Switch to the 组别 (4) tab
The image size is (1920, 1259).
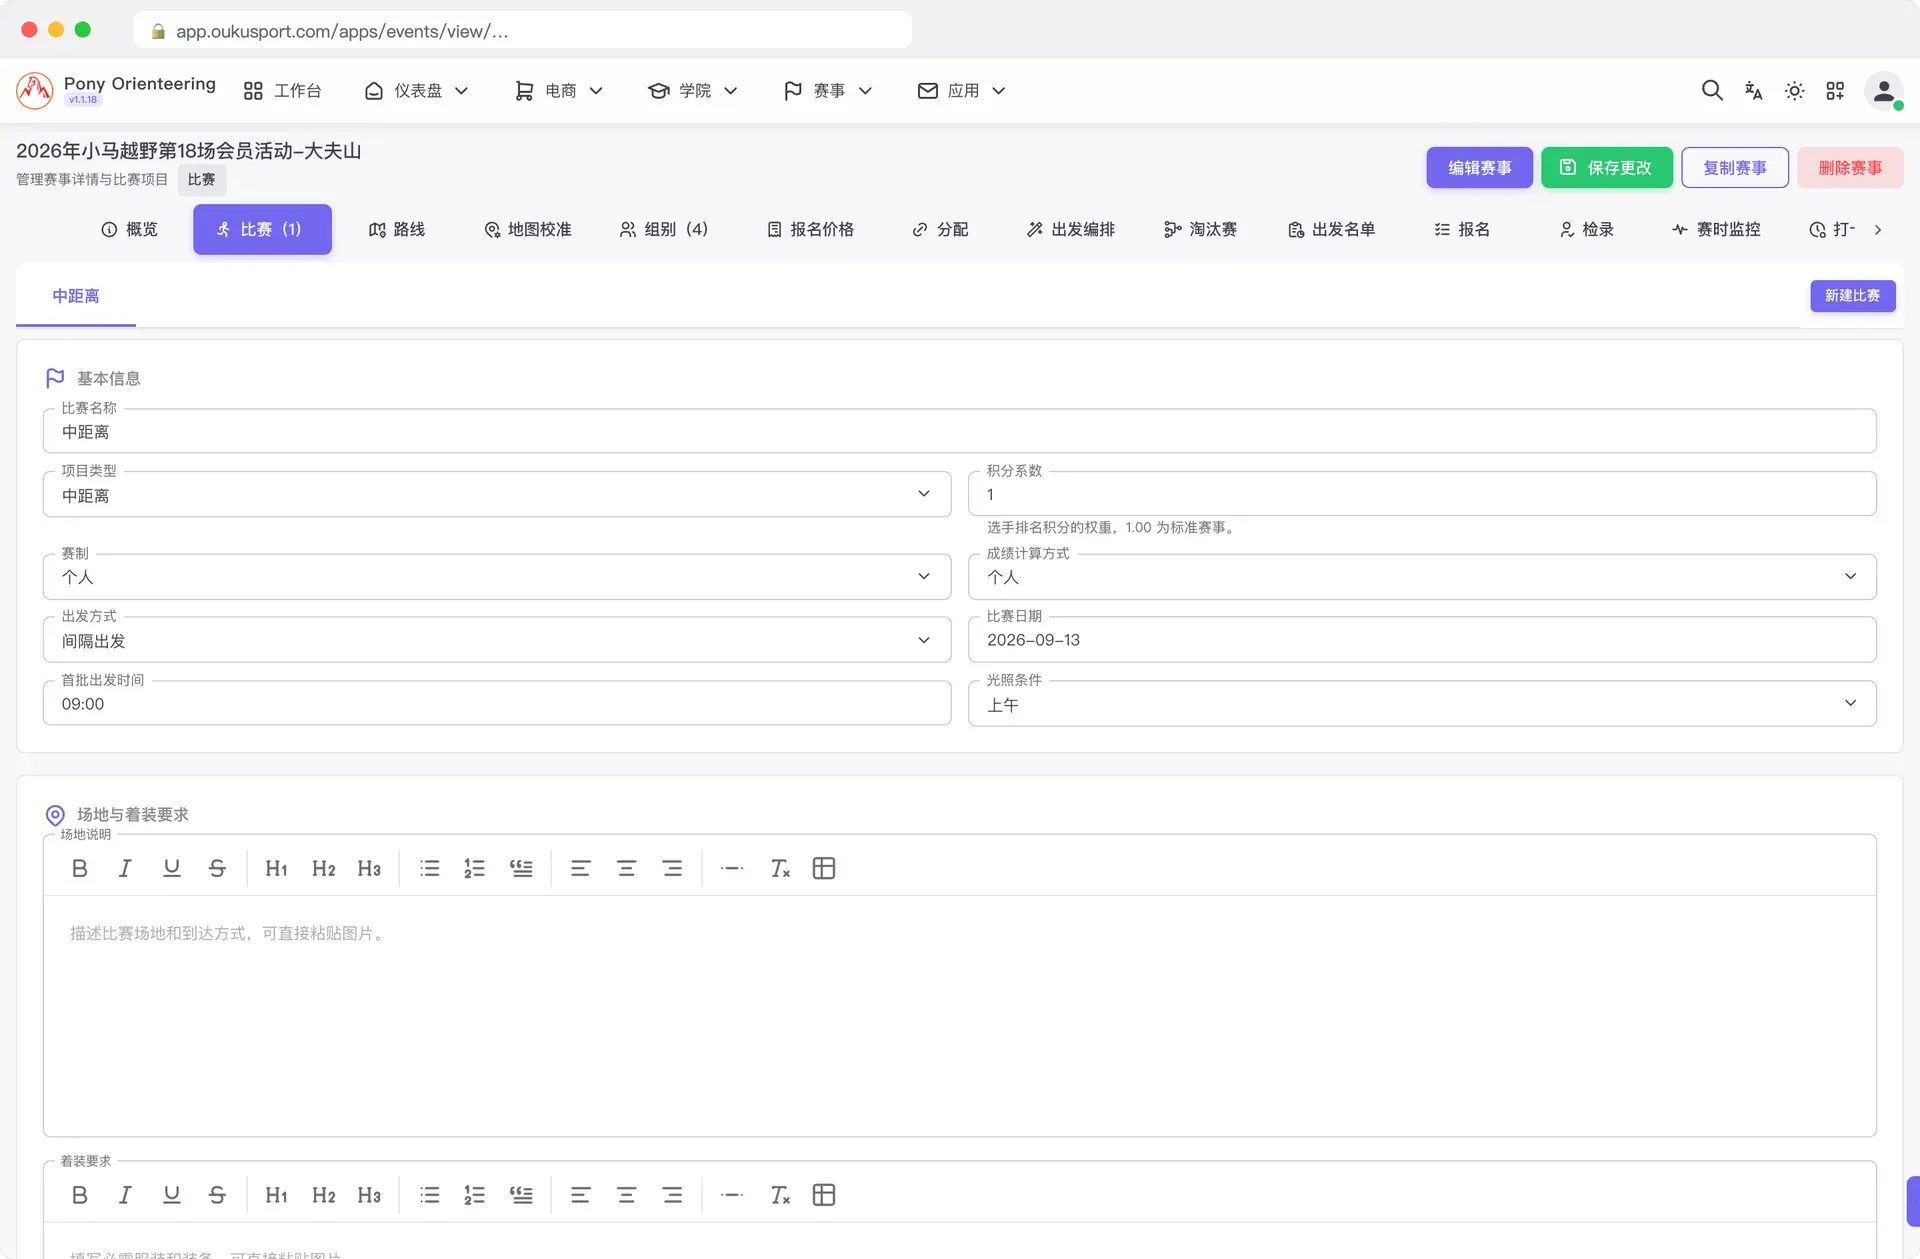664,230
